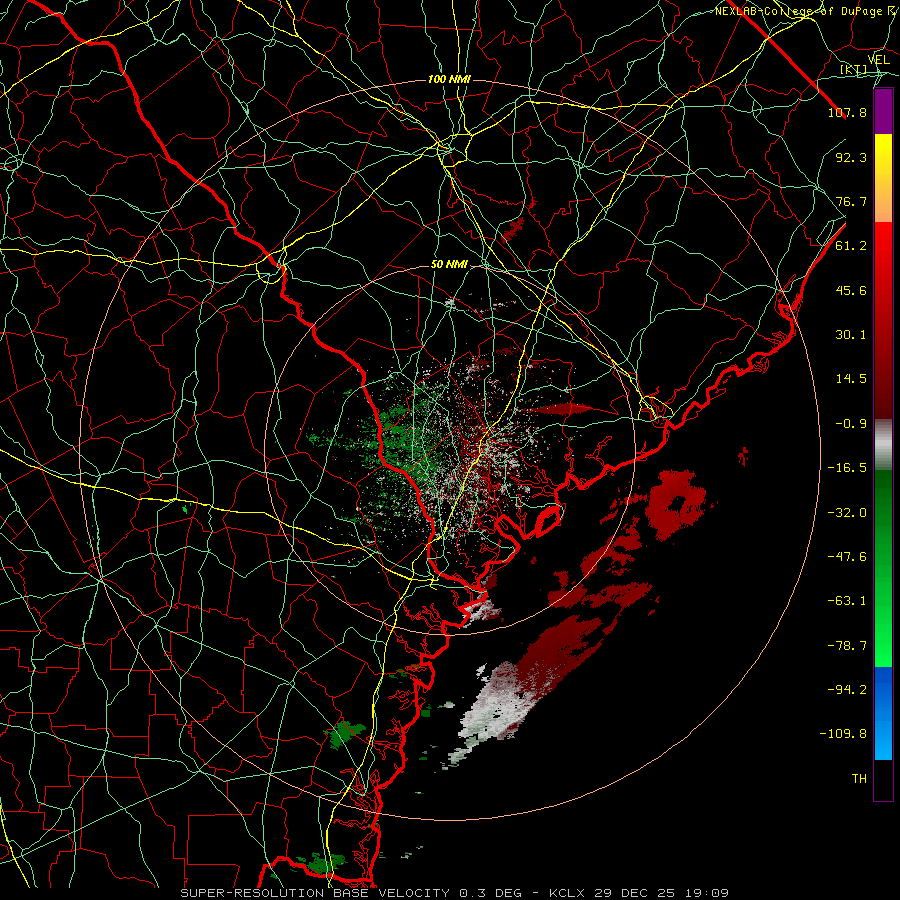
Task: Click the 92.3 velocity scale value
Action: coord(851,157)
